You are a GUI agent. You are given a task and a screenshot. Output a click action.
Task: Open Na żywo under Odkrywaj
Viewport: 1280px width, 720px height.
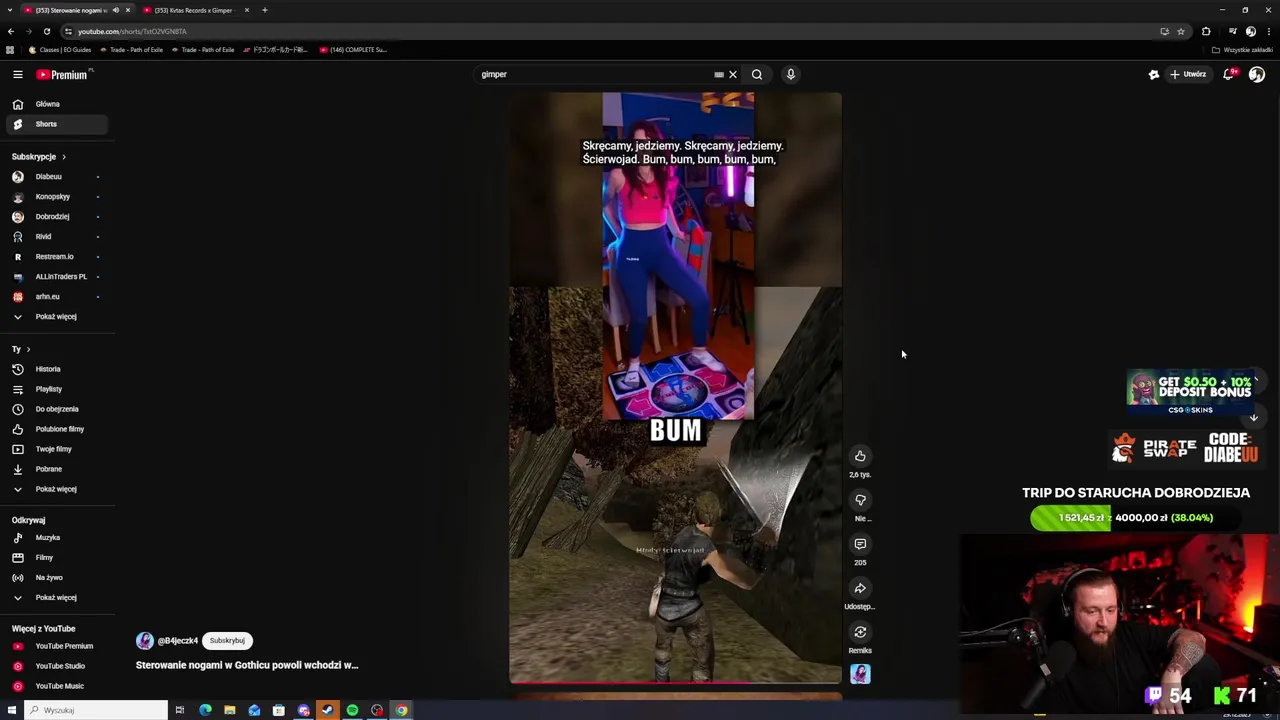57,578
